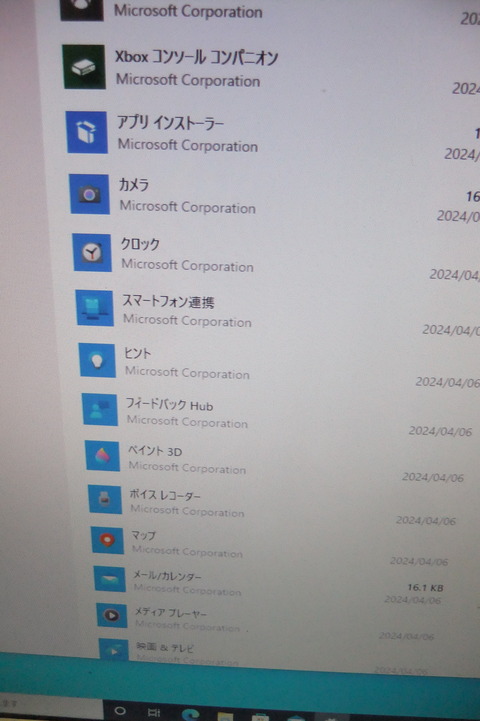Click the 映画 & テレビ app icon

[x=114, y=650]
